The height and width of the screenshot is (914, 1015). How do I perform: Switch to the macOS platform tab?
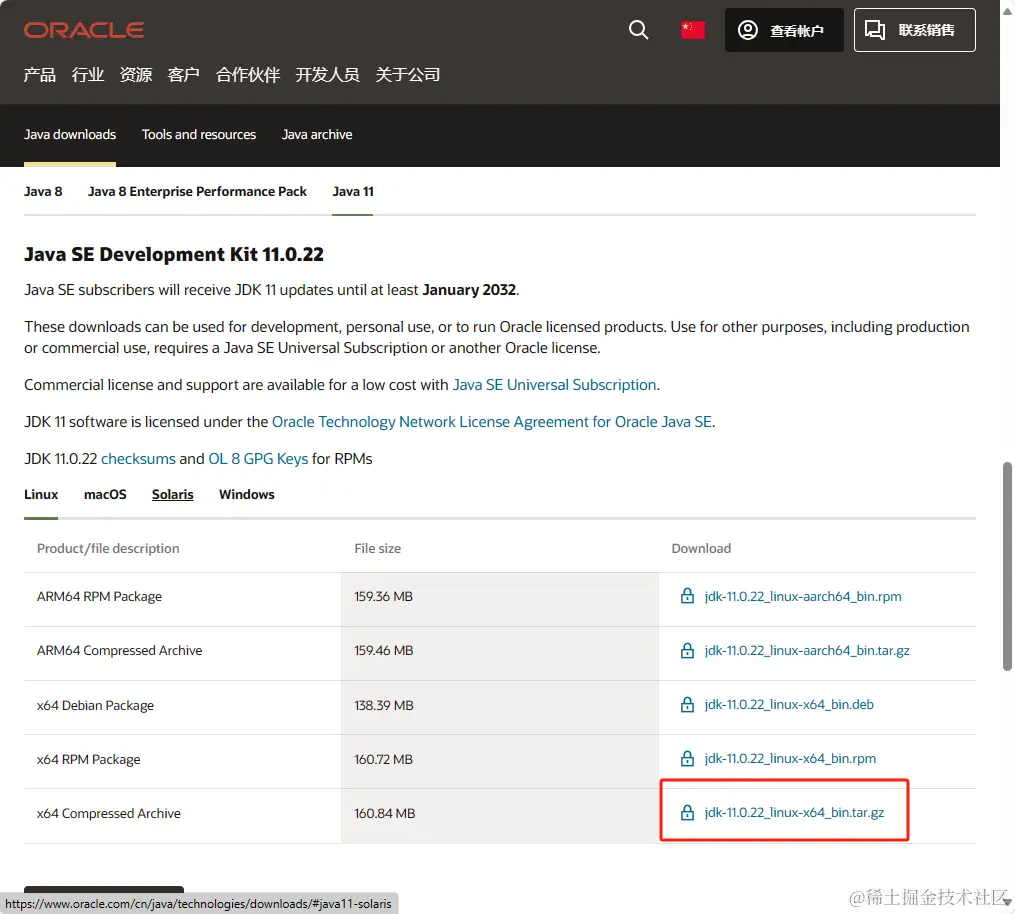tap(105, 495)
